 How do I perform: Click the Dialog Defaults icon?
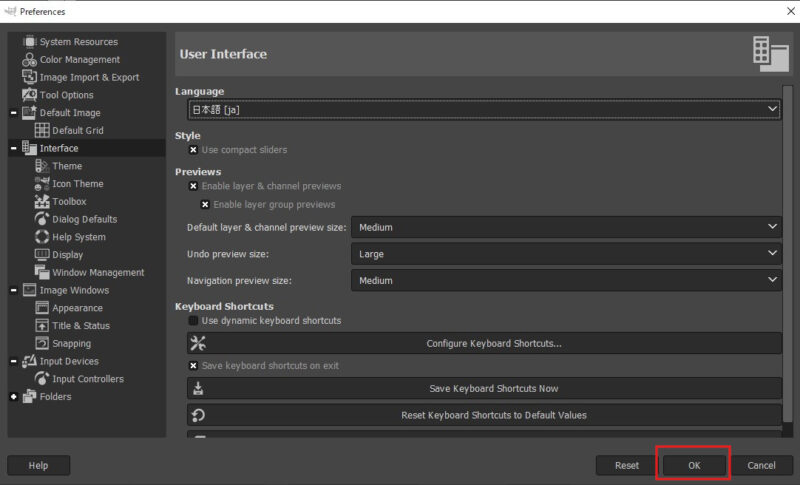(x=42, y=219)
